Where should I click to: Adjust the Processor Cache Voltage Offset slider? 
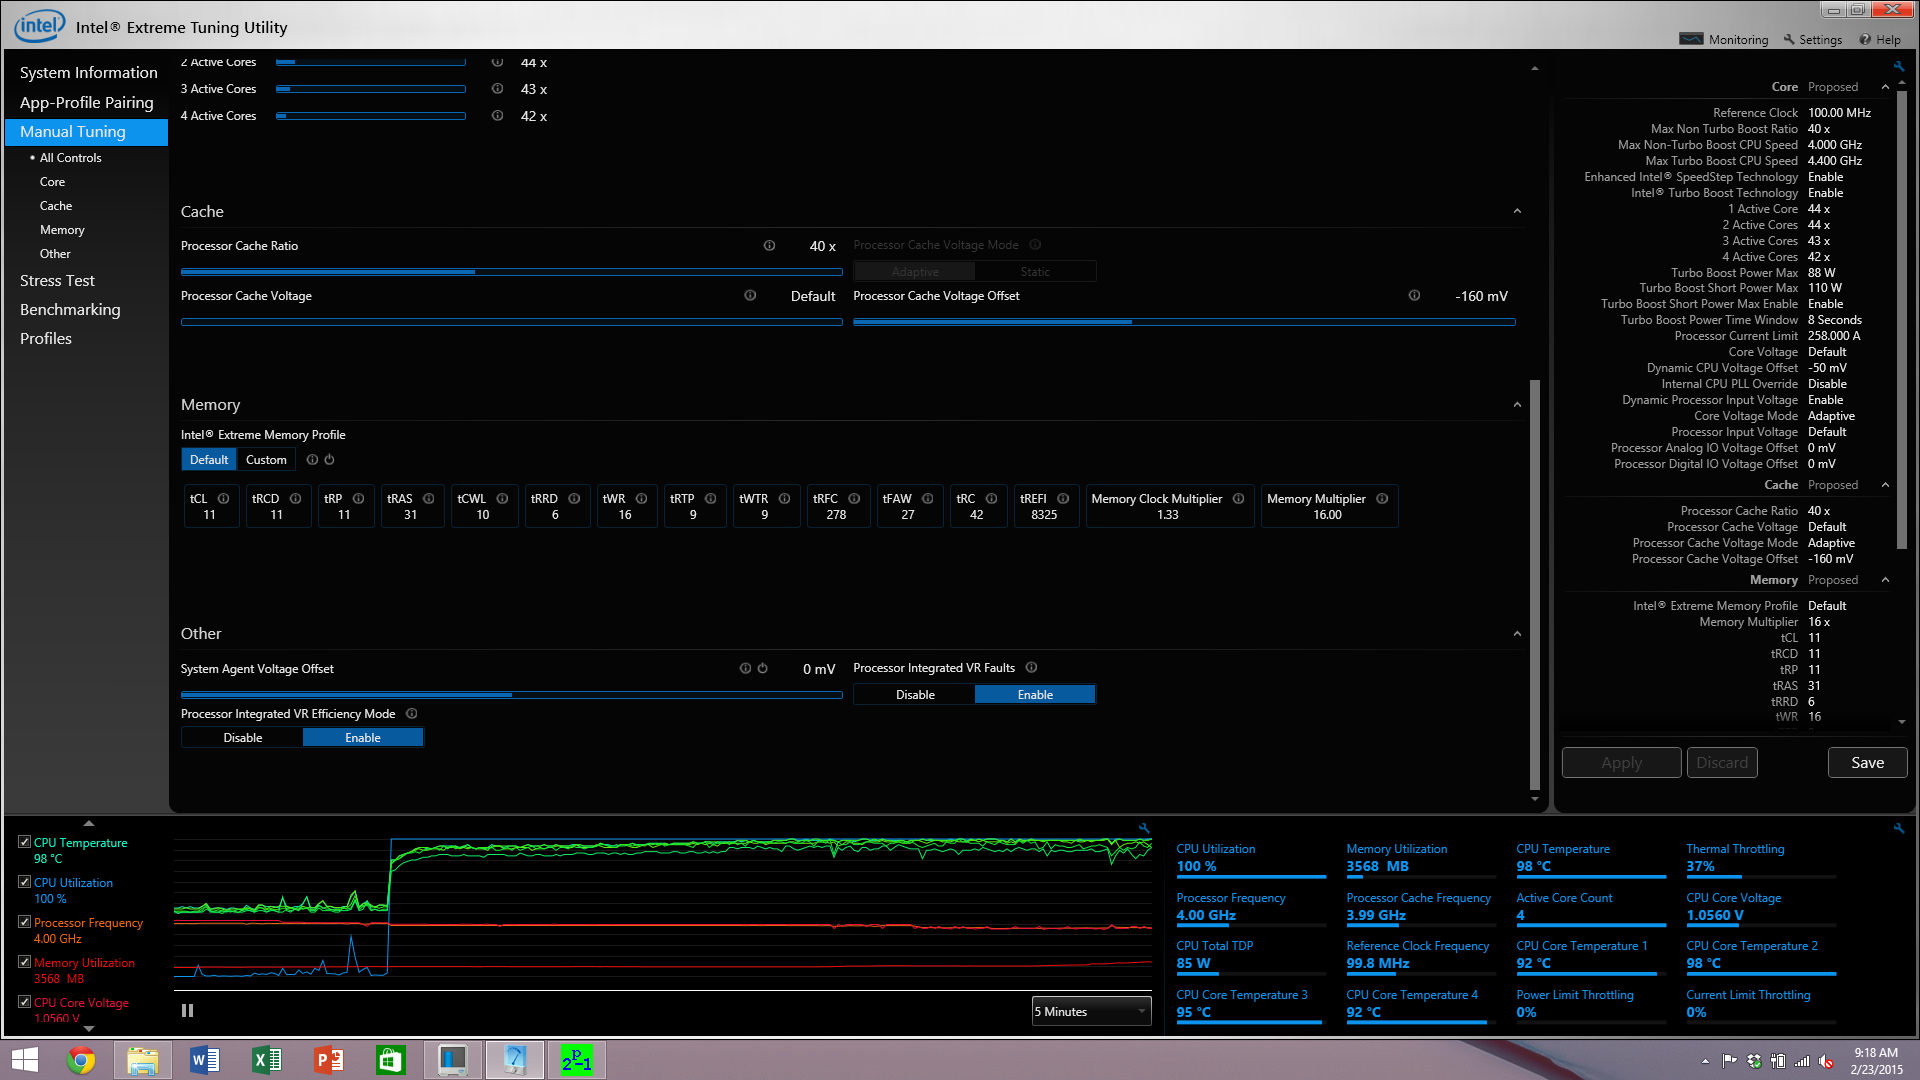pos(1184,322)
